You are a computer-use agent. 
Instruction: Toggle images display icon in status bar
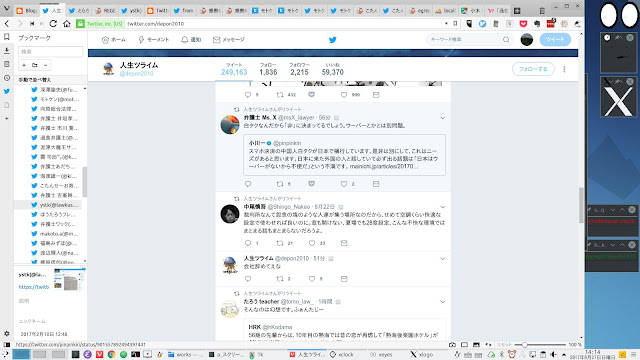[476, 344]
